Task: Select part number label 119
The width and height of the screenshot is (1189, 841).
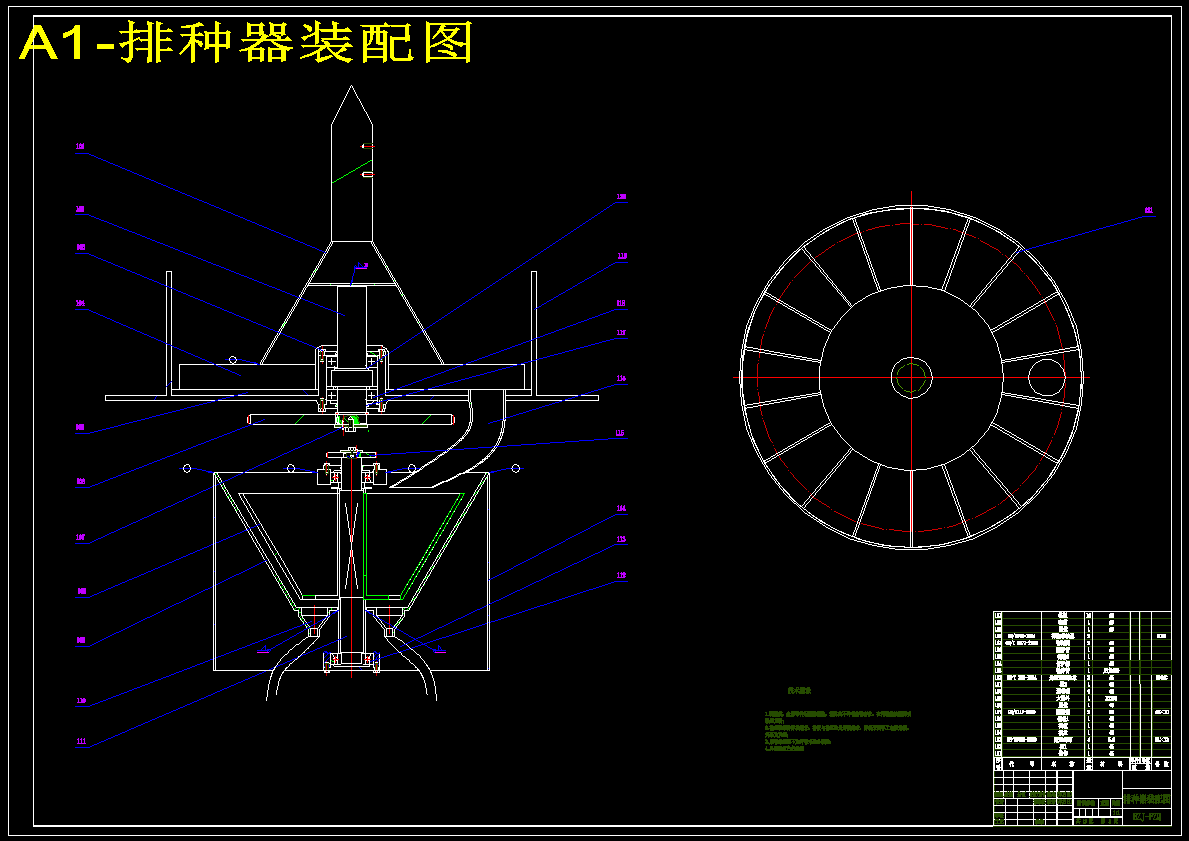Action: pyautogui.click(x=621, y=256)
